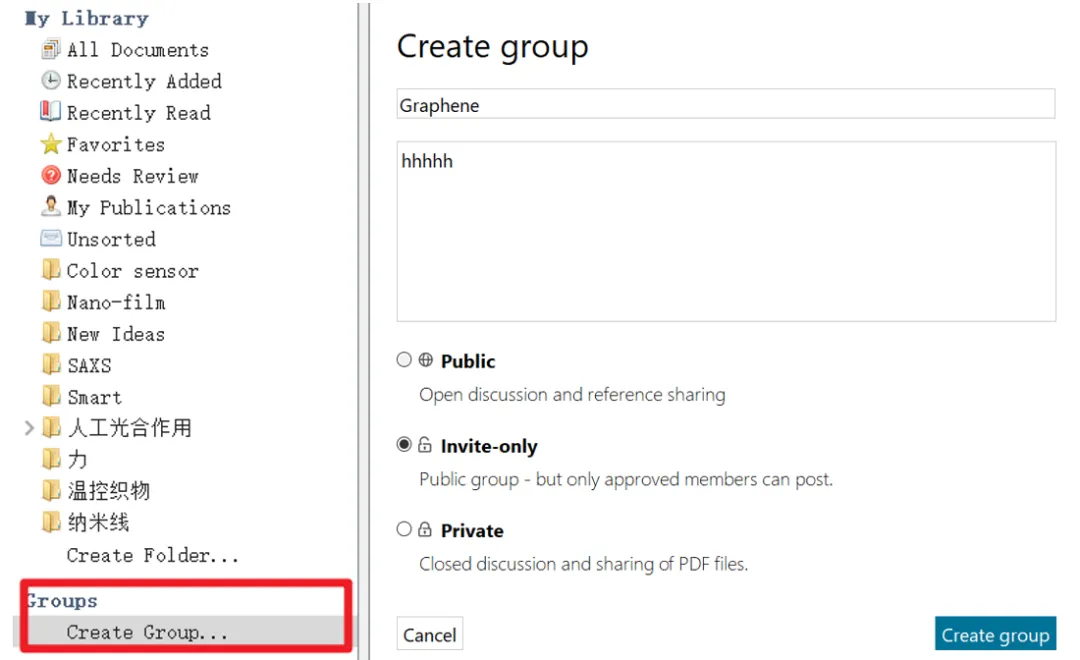Expand the 人工光合作用 folder arrow

(29, 428)
